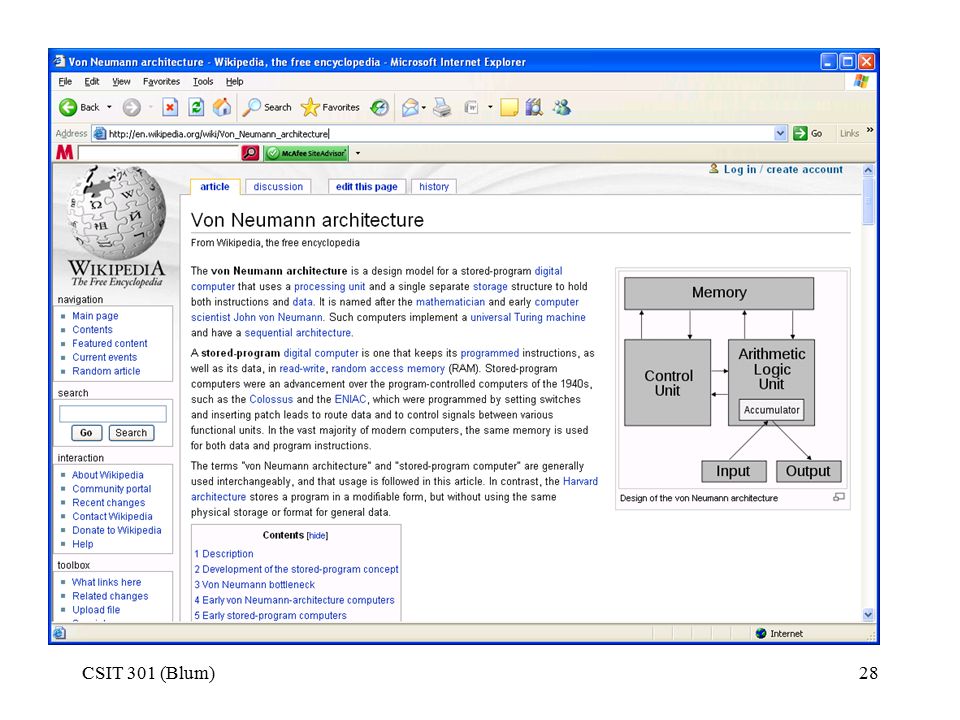The image size is (960, 720).
Task: Click the McAfee M logo
Action: [x=64, y=152]
